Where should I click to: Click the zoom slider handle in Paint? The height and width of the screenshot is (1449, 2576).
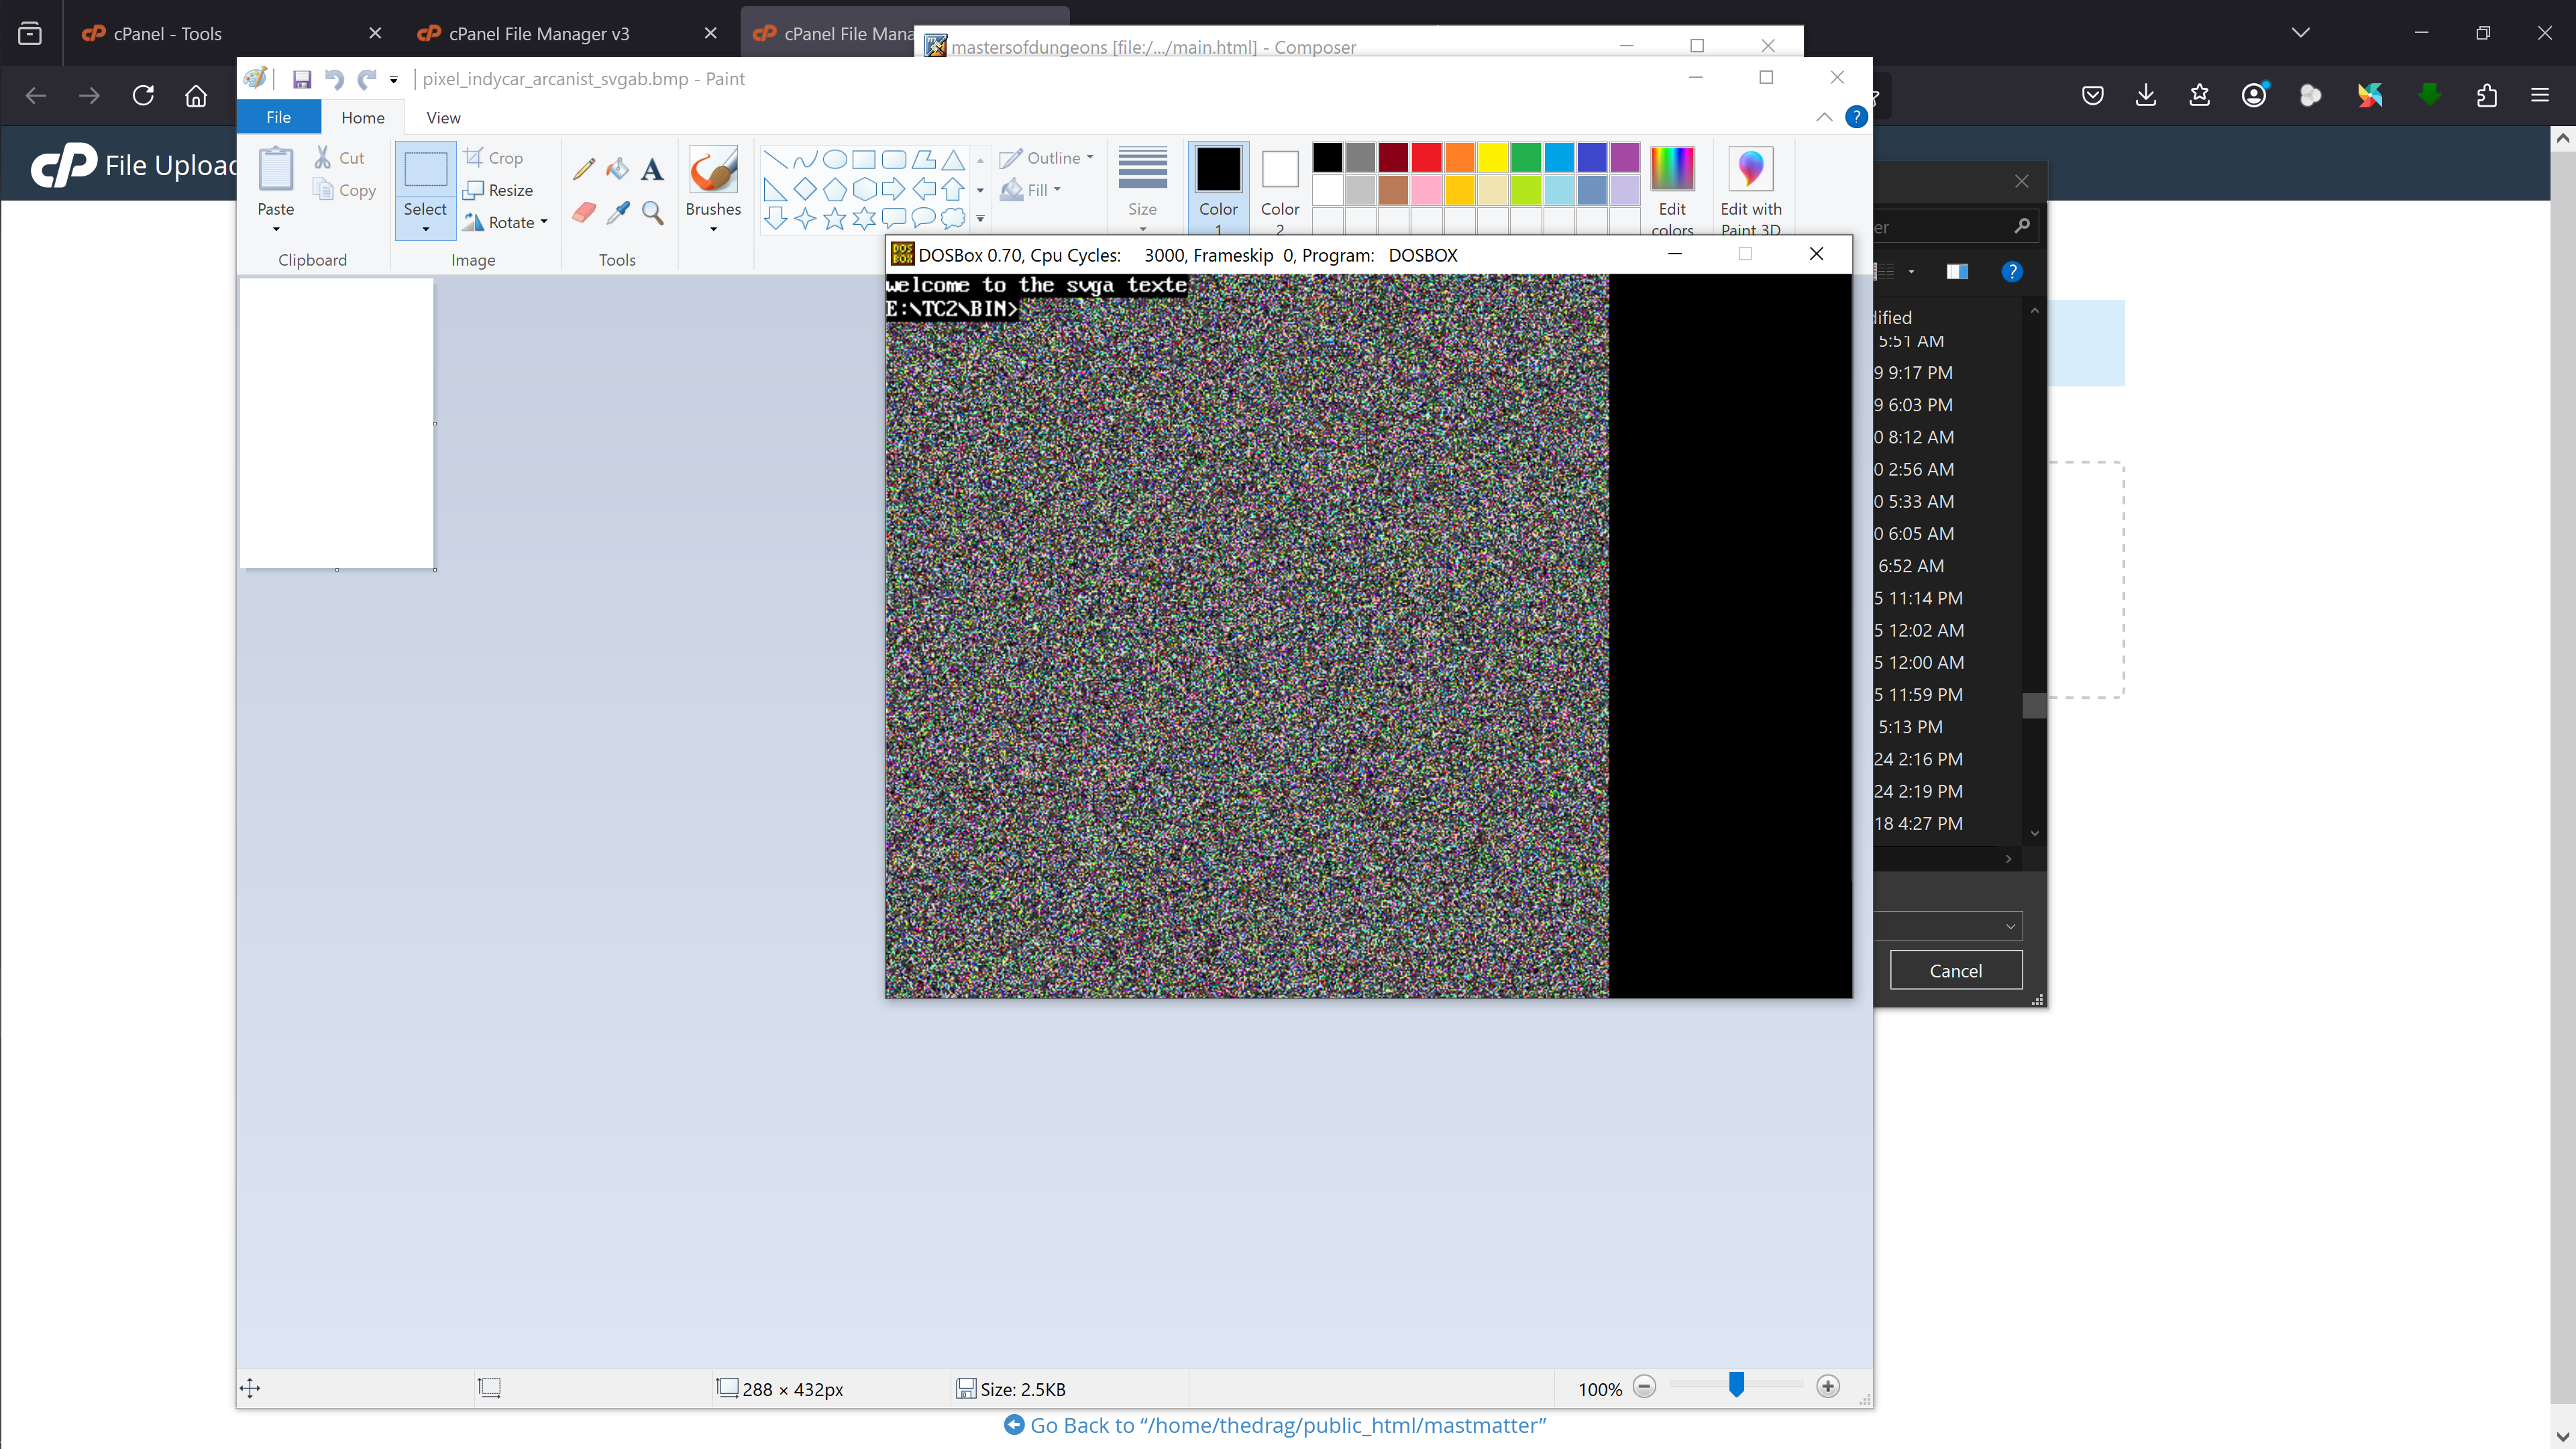pyautogui.click(x=1736, y=1385)
